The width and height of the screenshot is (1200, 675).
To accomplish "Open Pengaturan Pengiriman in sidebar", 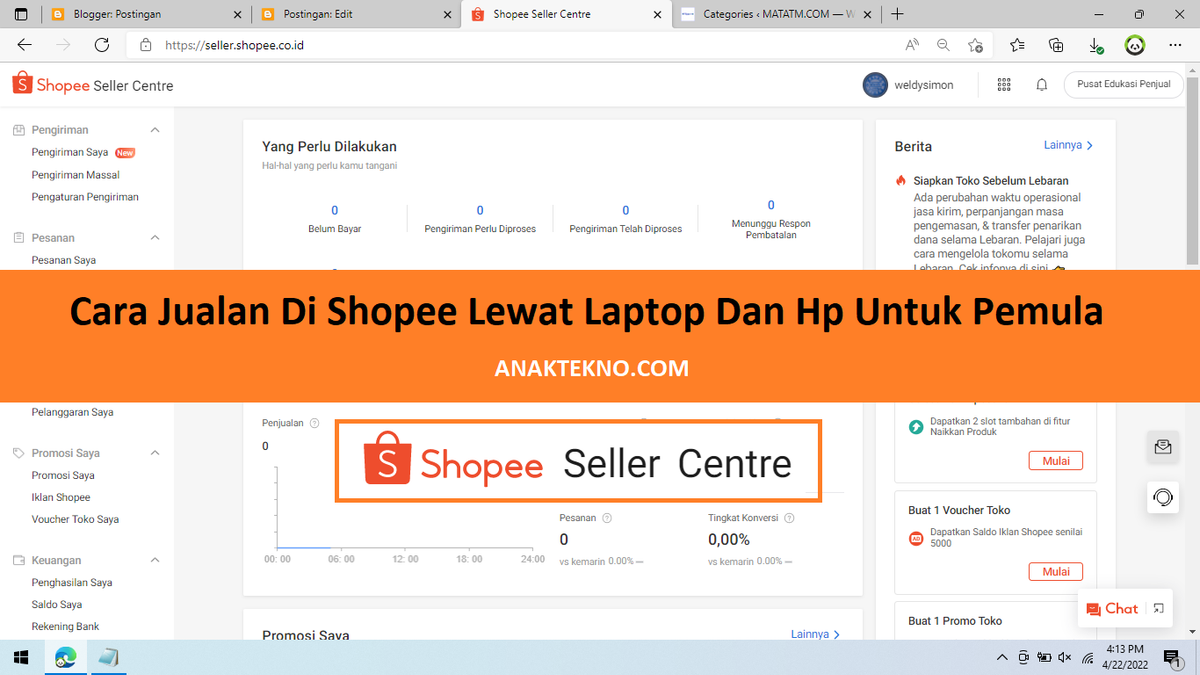I will [85, 197].
